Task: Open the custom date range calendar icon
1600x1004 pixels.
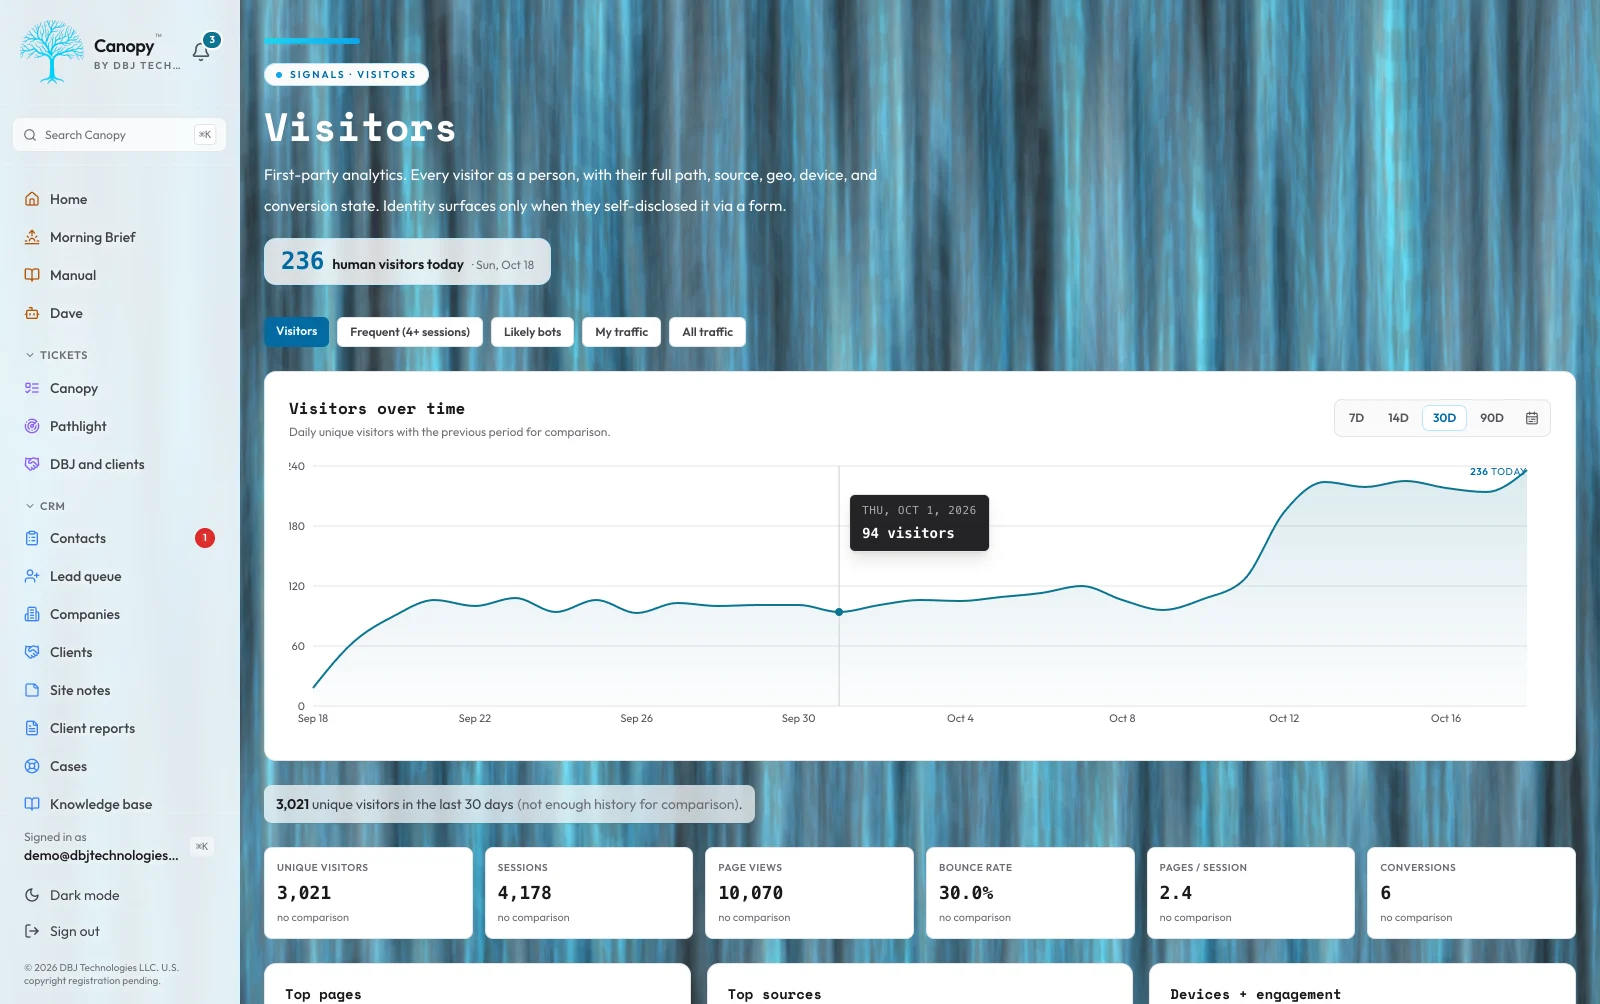Action: pos(1532,418)
